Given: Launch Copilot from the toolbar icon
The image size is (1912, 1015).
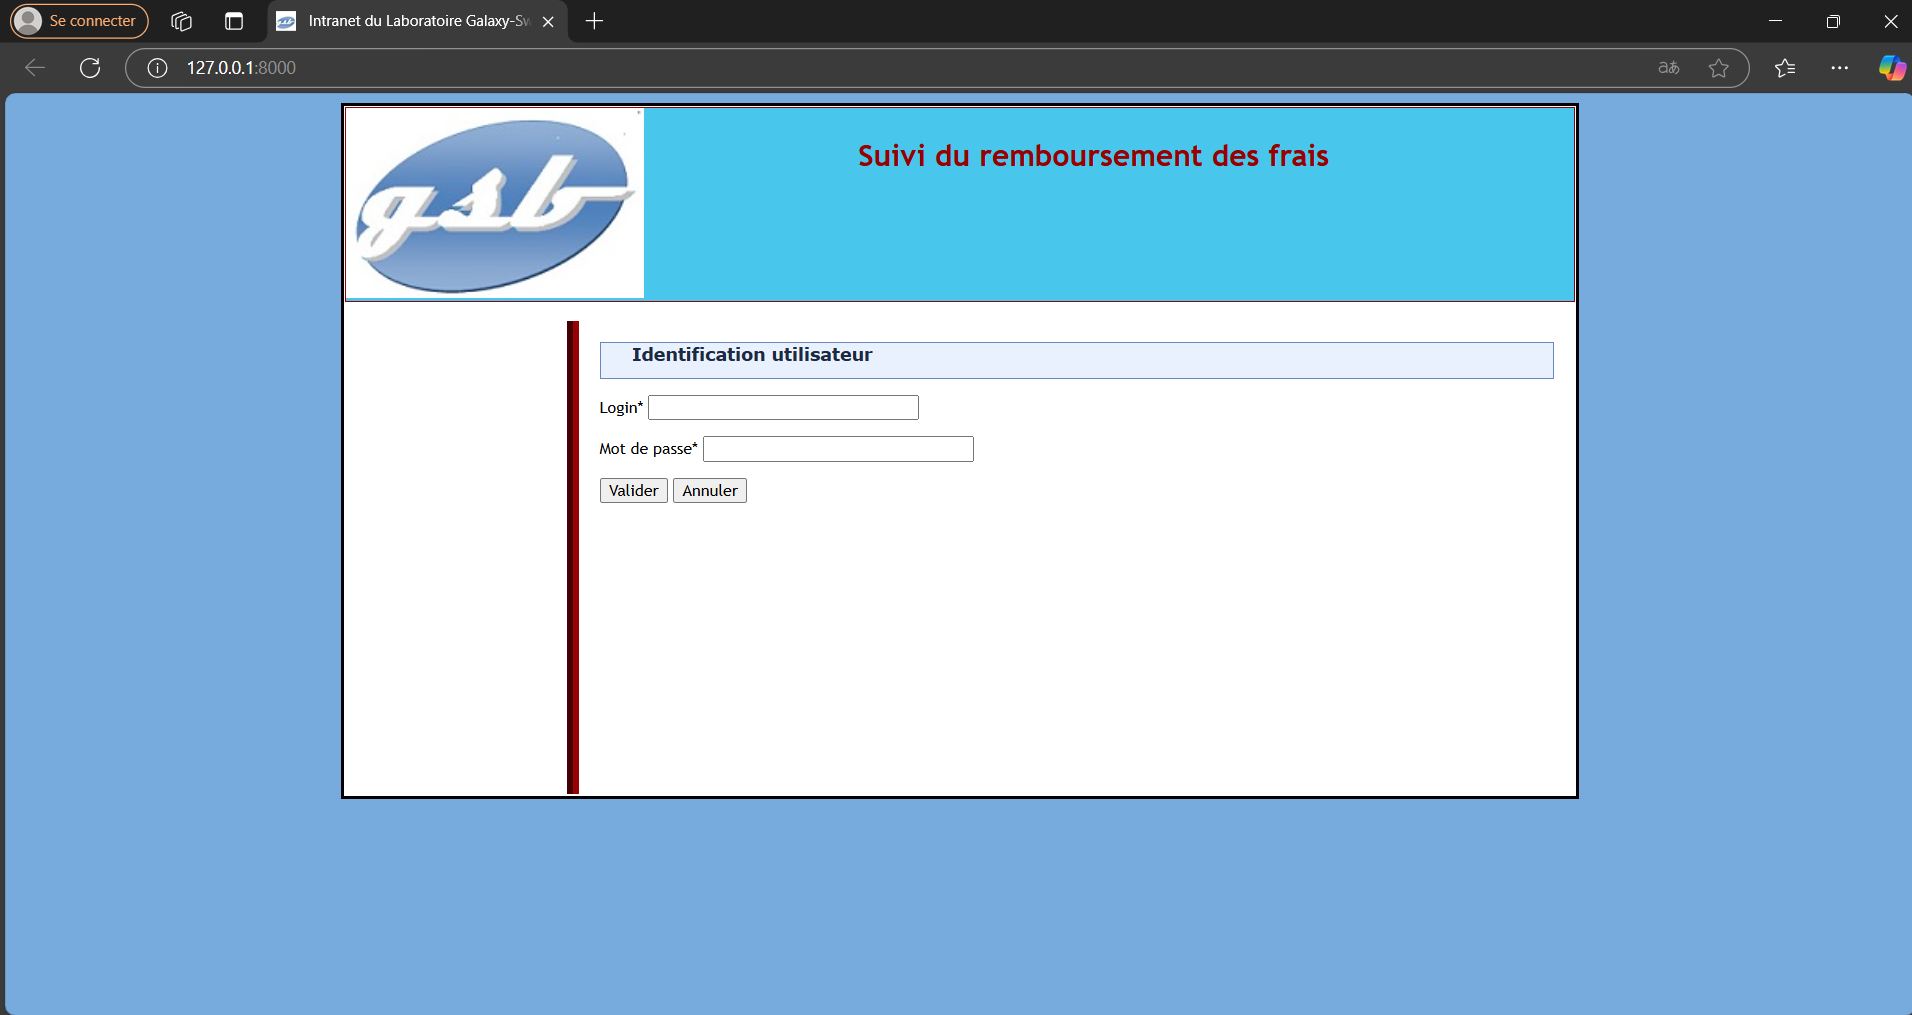Looking at the screenshot, I should [1891, 68].
